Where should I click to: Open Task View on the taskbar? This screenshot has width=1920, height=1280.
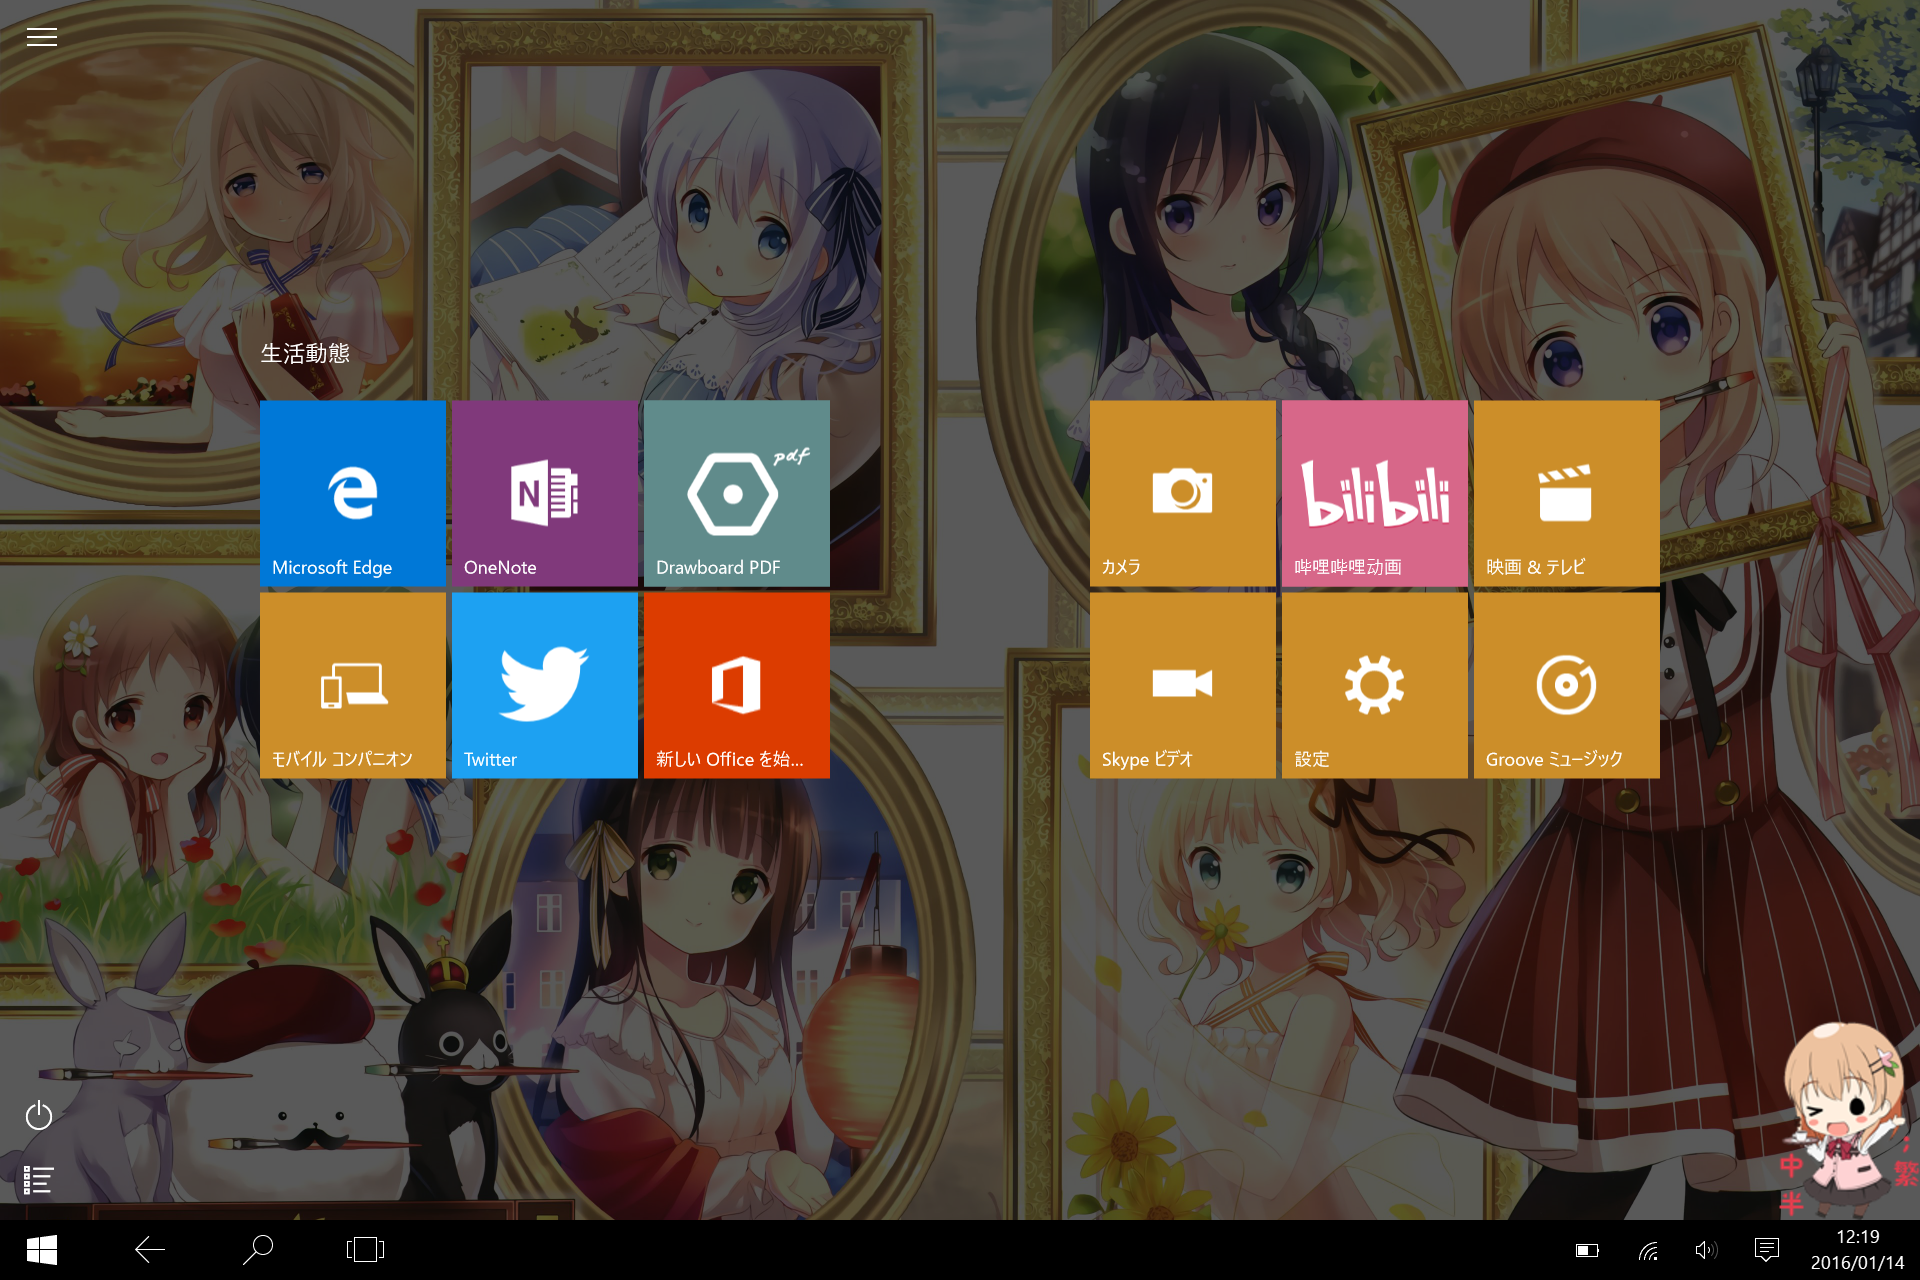click(365, 1250)
